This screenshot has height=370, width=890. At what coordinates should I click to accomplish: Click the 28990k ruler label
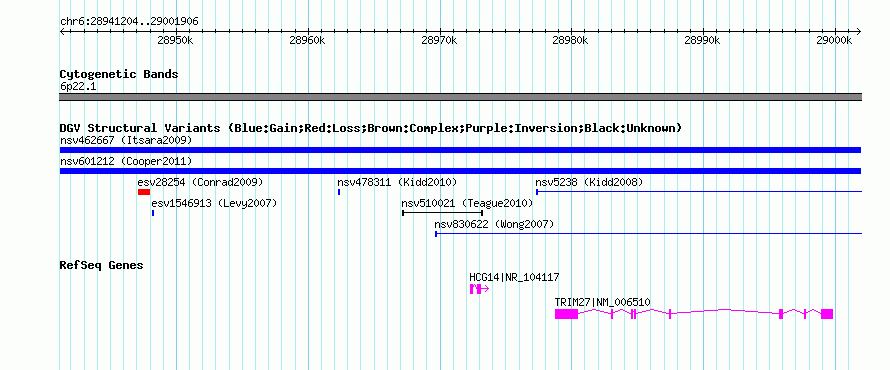(702, 41)
